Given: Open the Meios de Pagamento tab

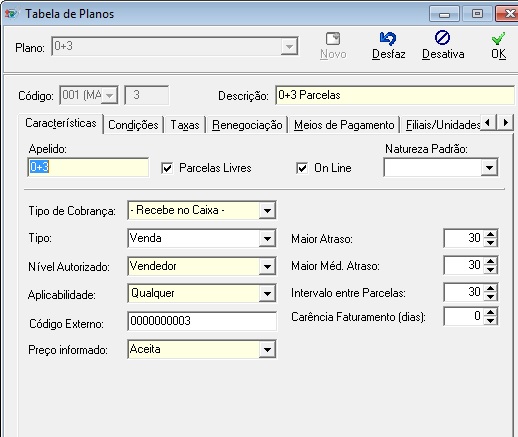Looking at the screenshot, I should (x=344, y=125).
